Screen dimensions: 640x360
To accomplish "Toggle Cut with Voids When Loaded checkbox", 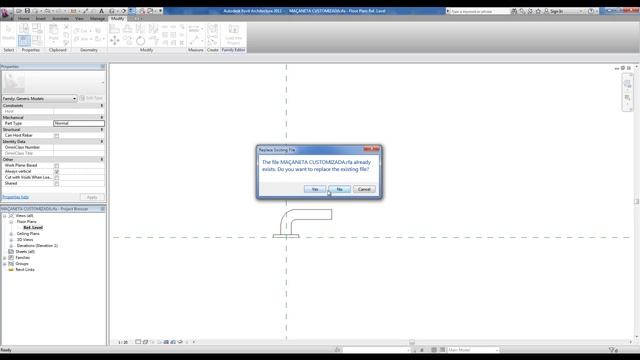I will pos(57,178).
